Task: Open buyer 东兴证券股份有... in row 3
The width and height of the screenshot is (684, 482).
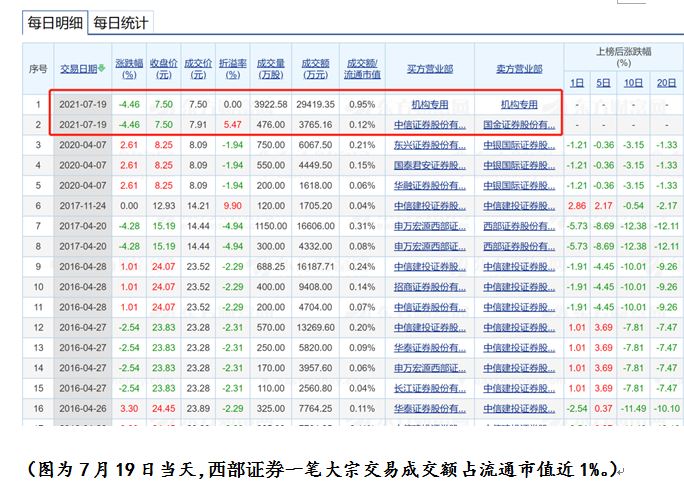Action: coord(430,145)
